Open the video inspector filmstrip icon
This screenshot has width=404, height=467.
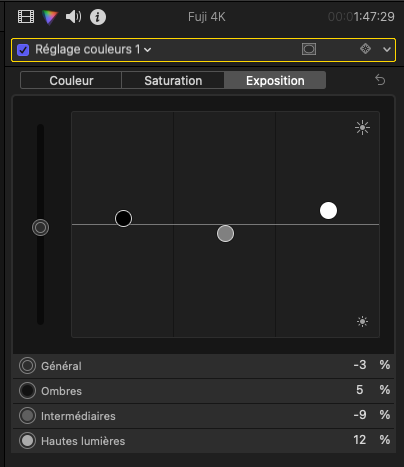coord(26,17)
